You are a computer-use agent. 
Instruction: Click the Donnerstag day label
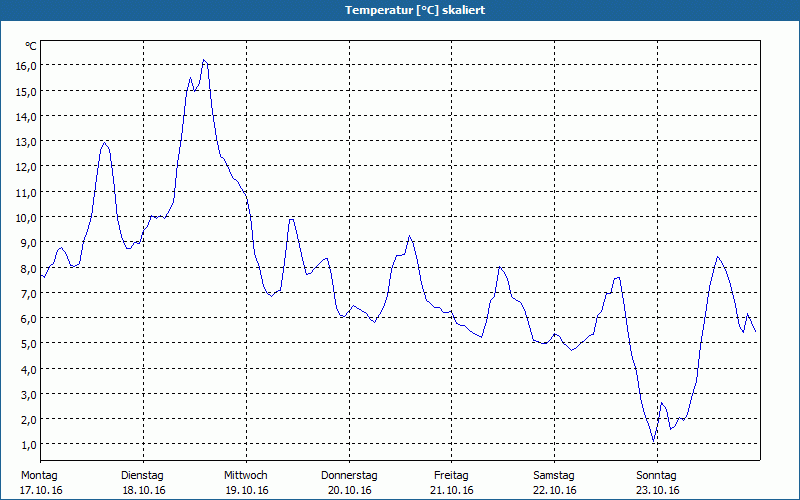pos(349,476)
